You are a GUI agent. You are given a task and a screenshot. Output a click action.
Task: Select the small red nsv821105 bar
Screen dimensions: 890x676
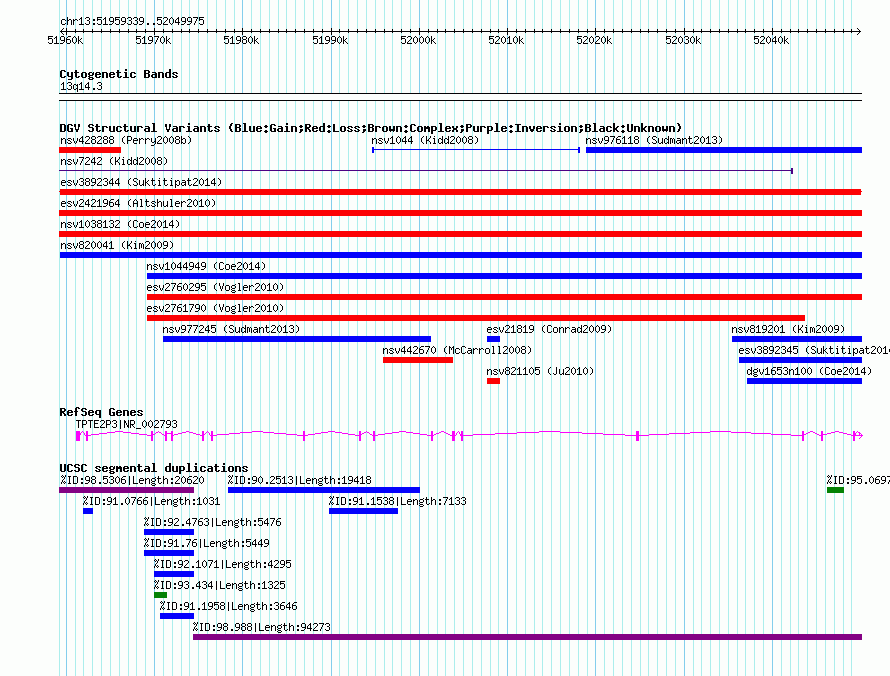[493, 381]
